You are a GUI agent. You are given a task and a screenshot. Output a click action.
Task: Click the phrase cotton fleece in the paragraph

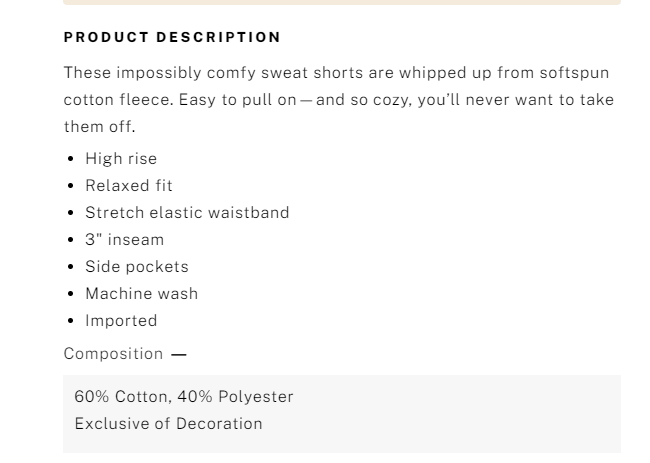119,100
